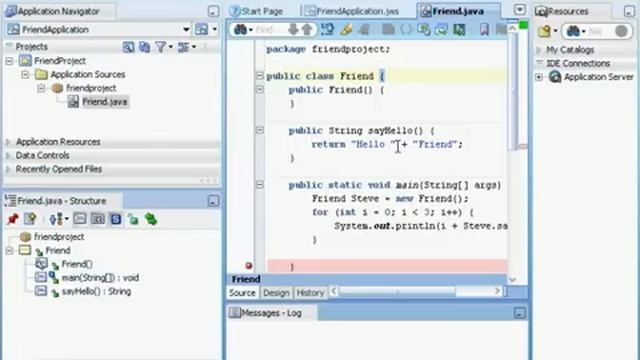Toggle show fields button in Structure toolbar
The image size is (640, 360).
98,219
